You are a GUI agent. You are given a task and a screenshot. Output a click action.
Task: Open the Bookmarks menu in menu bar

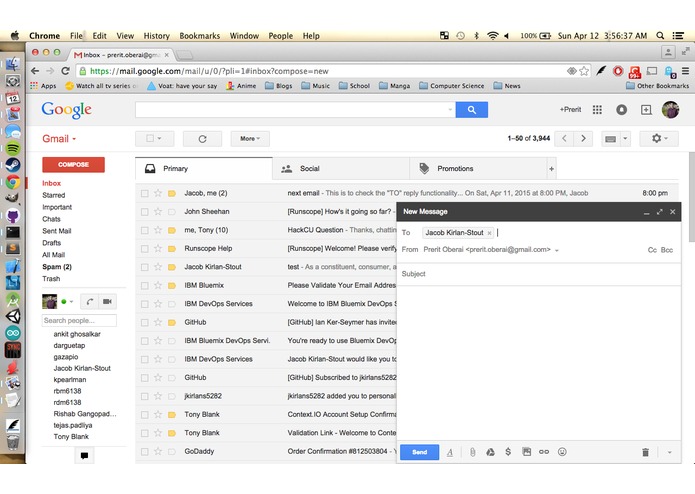(199, 36)
